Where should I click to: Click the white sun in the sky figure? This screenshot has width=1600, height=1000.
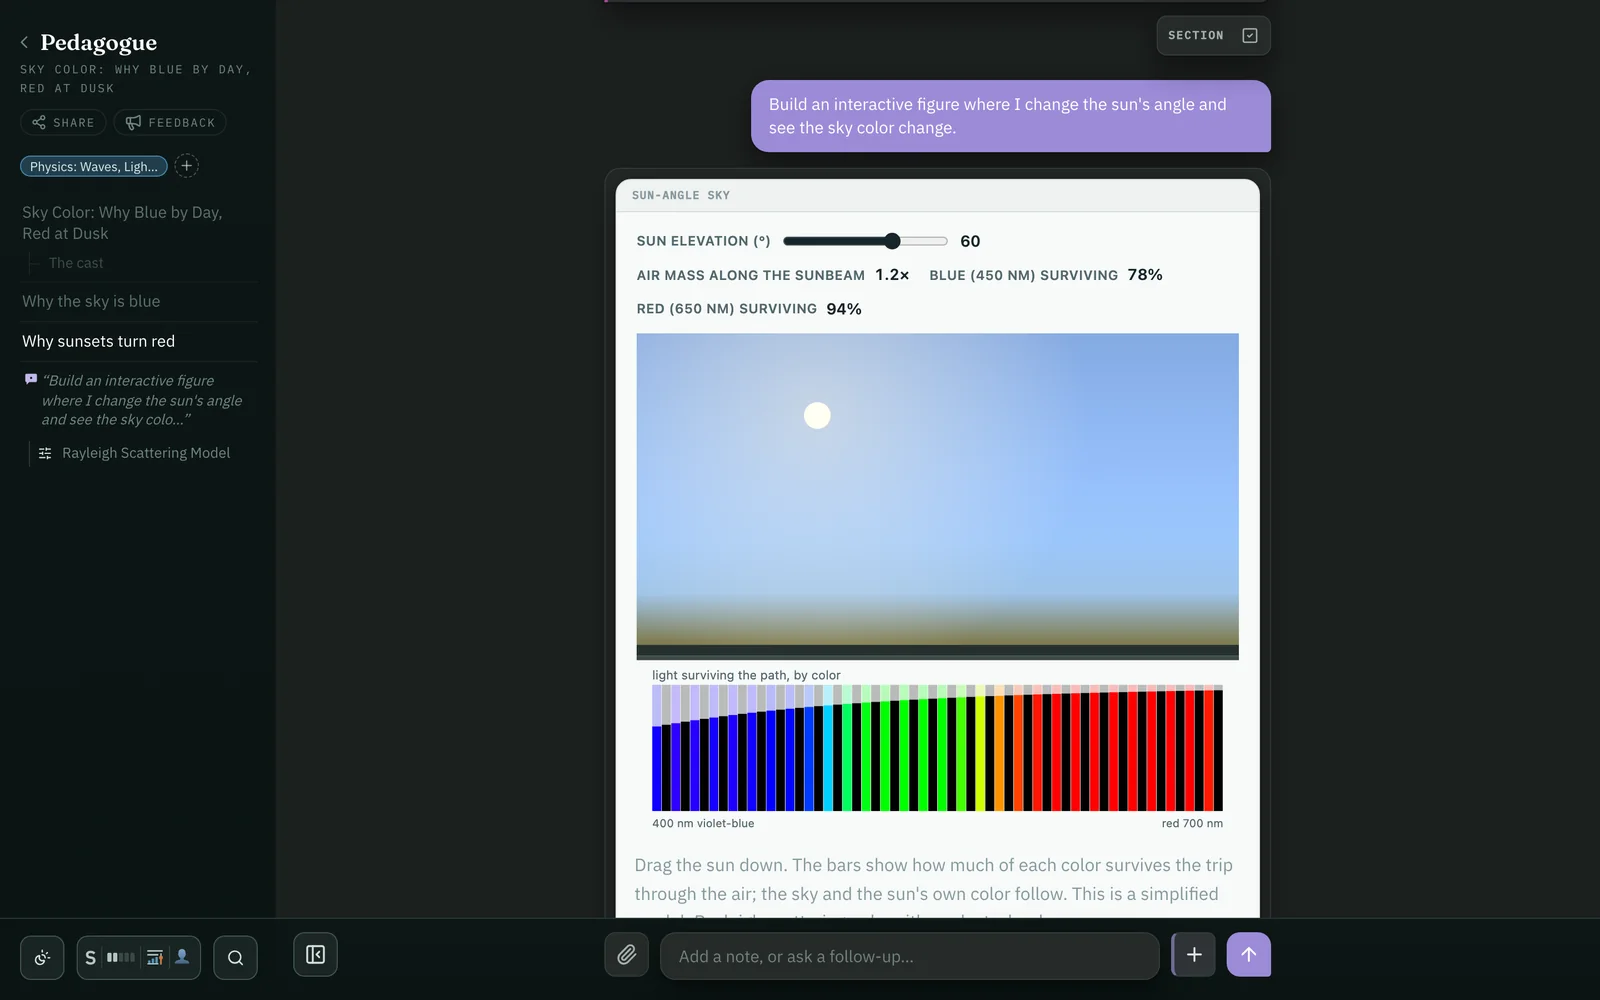[x=817, y=415]
